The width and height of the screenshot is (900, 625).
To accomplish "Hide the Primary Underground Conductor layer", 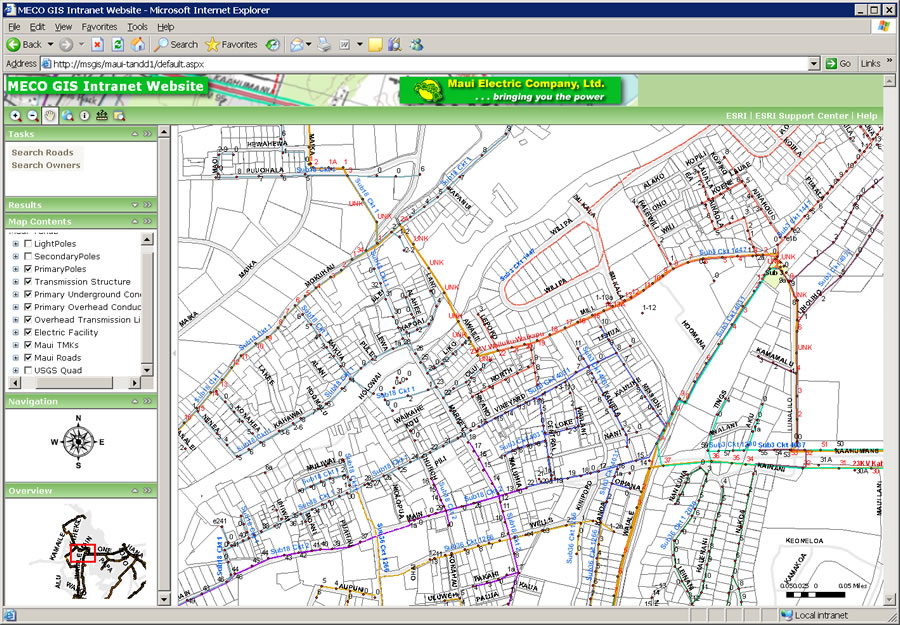I will (28, 294).
